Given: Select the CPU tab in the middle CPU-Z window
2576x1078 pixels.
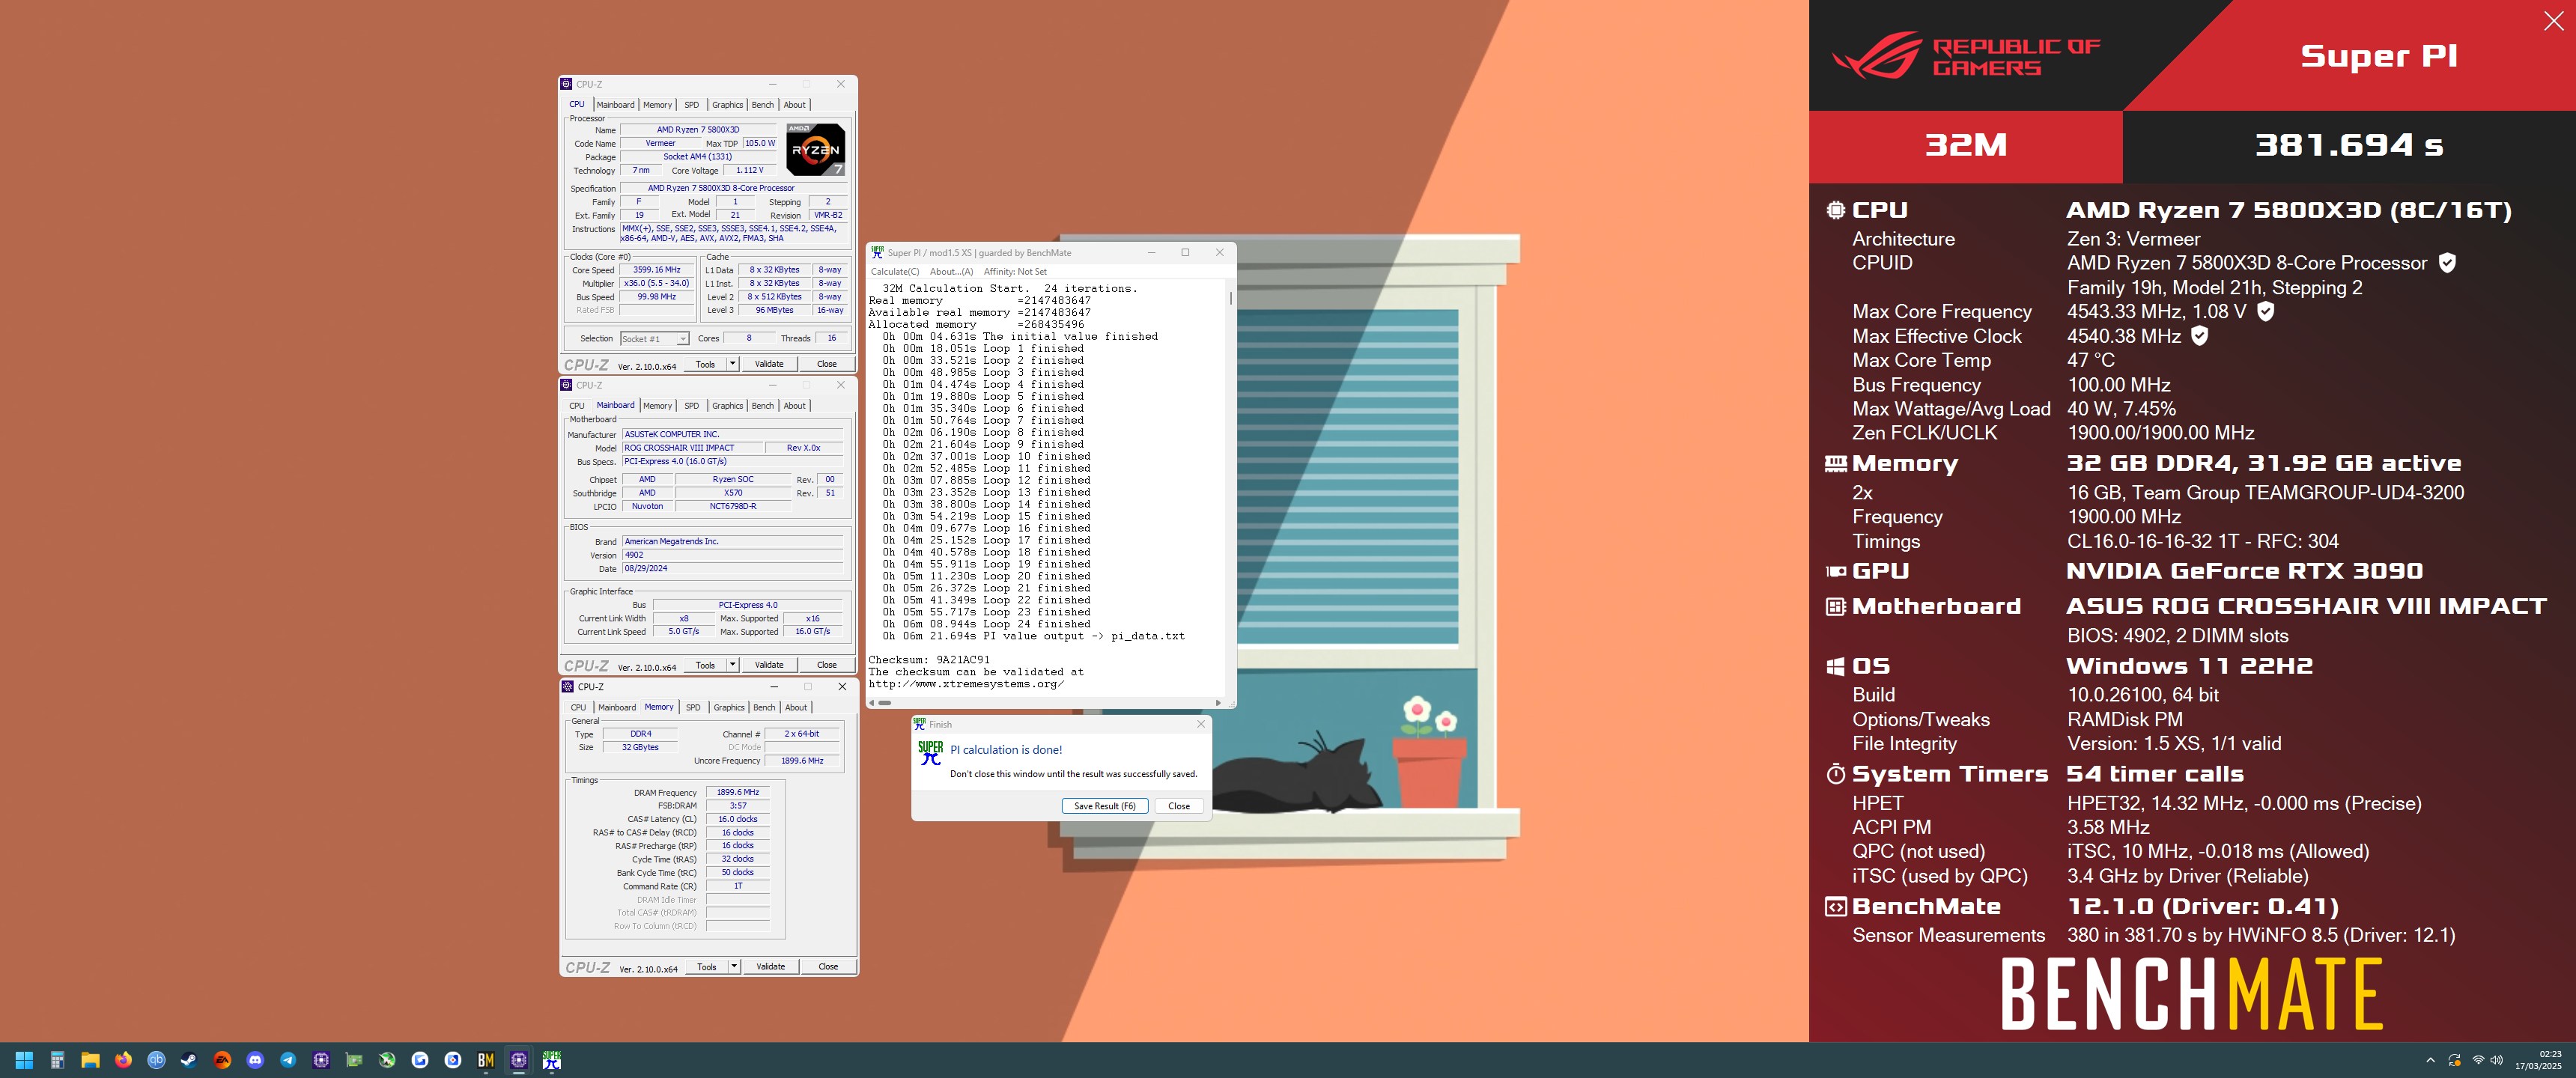Looking at the screenshot, I should pos(577,406).
